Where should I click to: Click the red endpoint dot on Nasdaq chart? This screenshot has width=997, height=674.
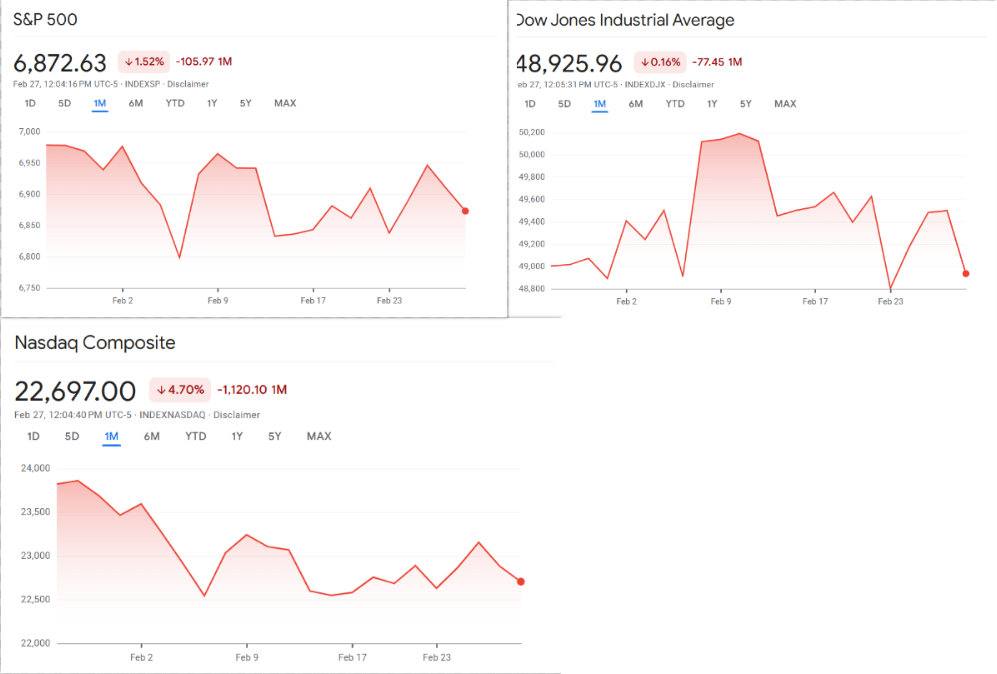(x=521, y=582)
